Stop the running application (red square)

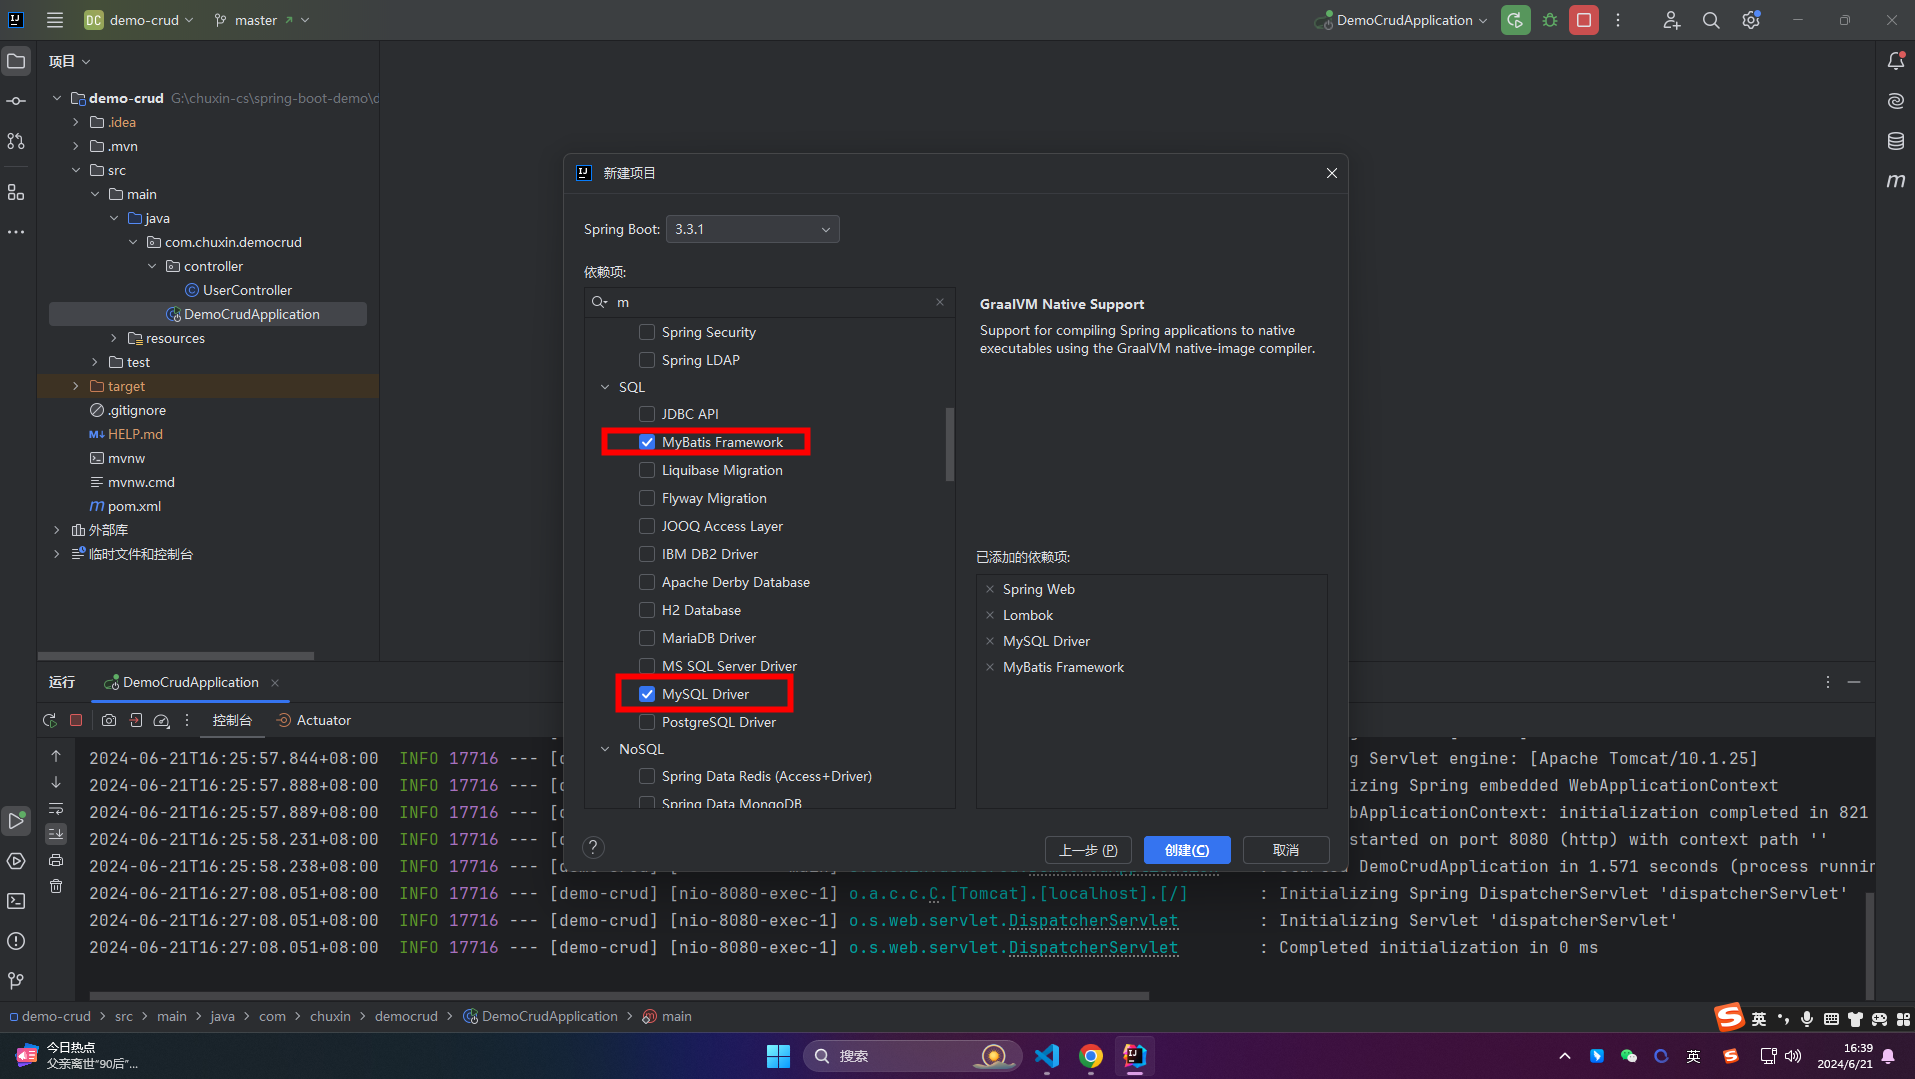[x=1584, y=20]
